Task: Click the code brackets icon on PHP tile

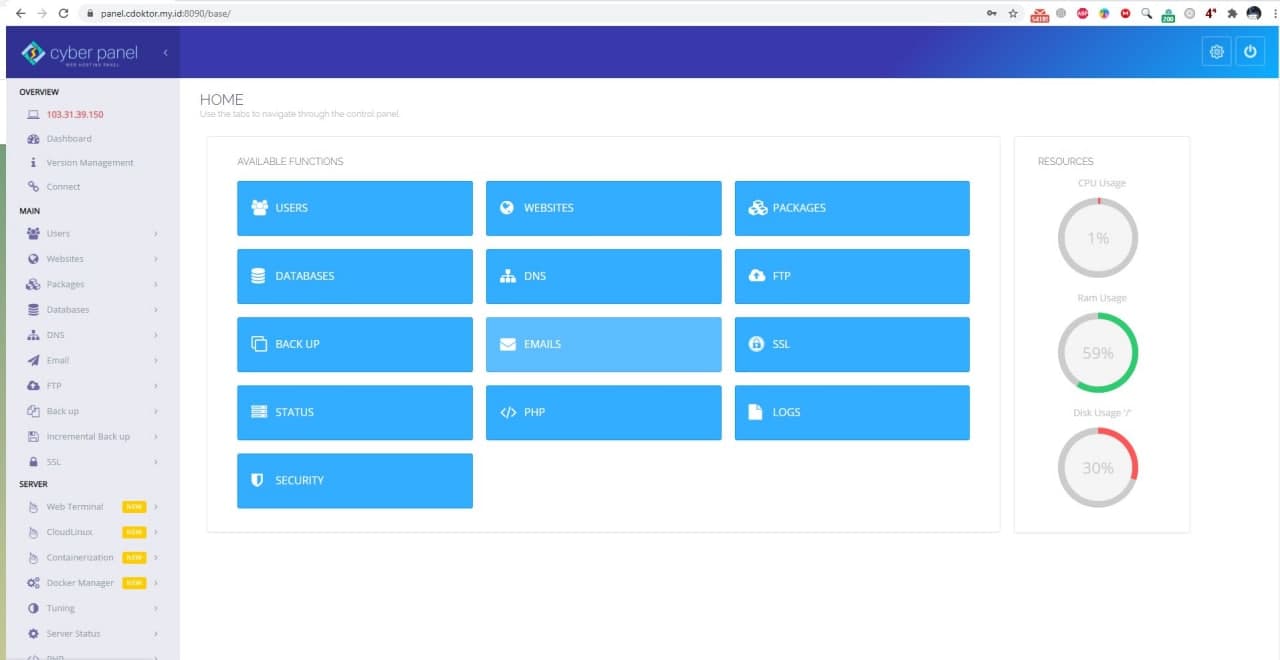Action: (507, 412)
